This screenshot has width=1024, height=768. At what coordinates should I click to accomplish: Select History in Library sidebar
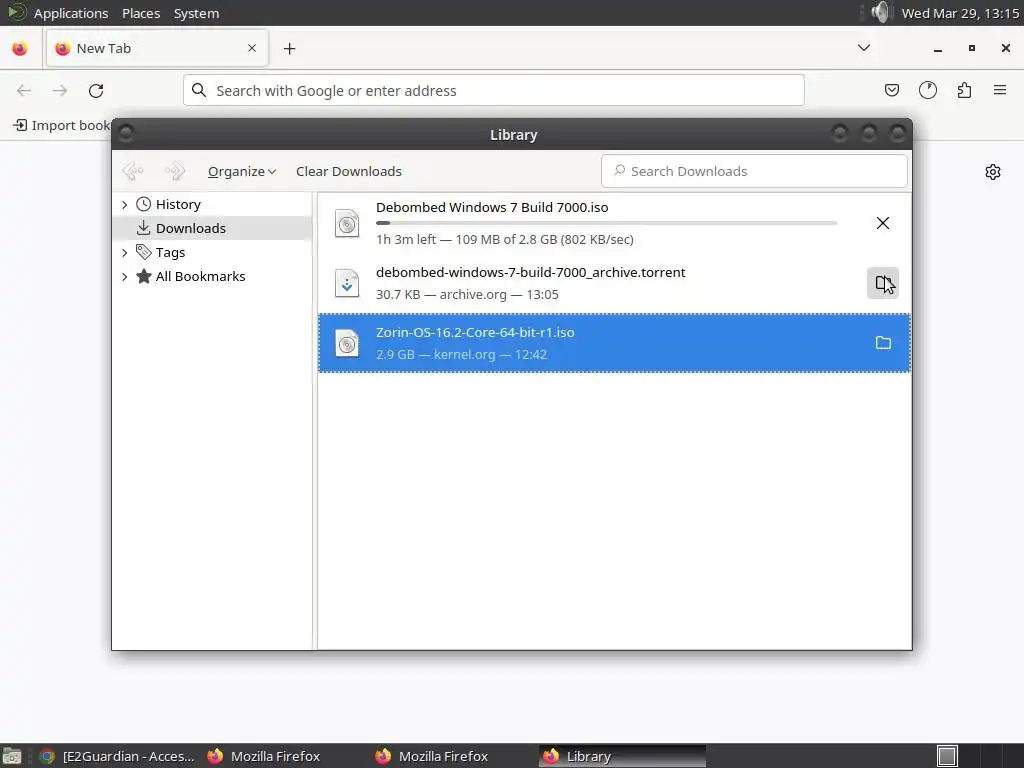pyautogui.click(x=212, y=204)
